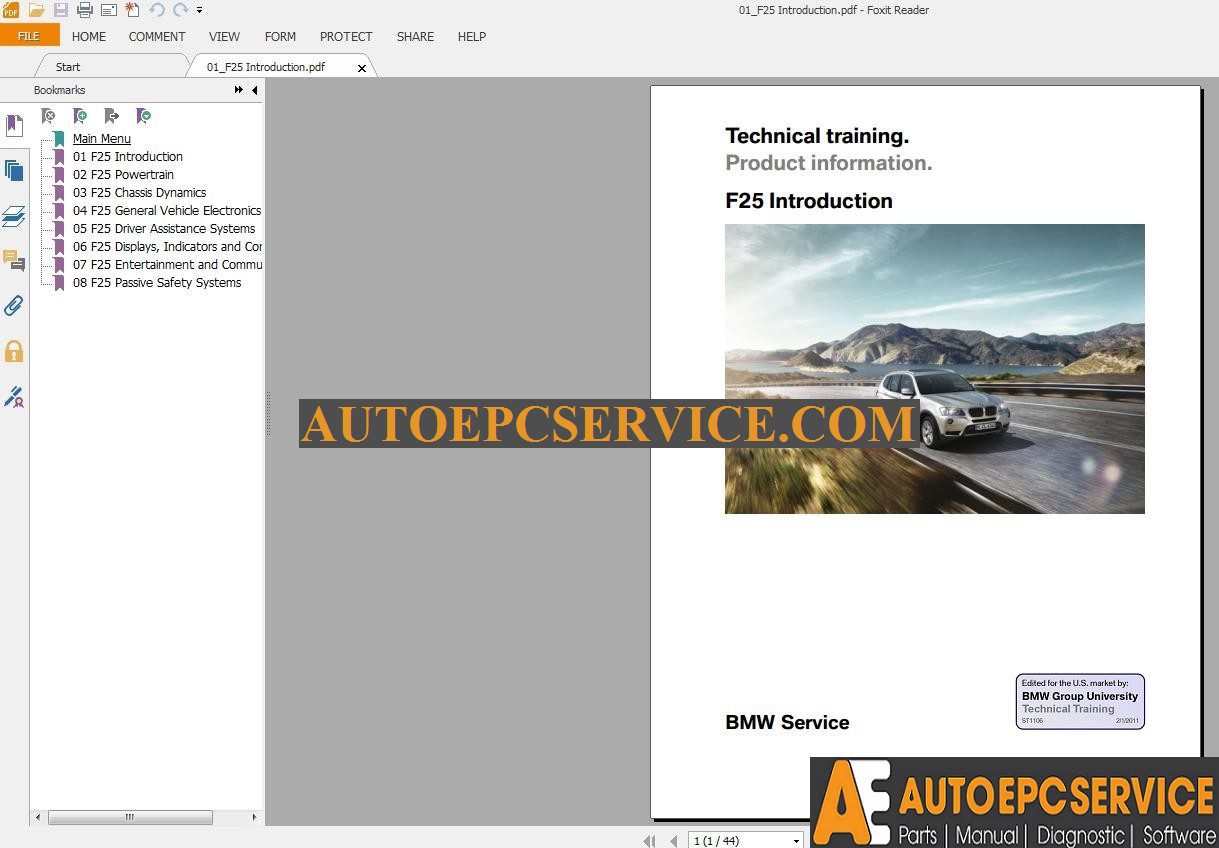Open the Layers panel
The height and width of the screenshot is (848, 1219).
[14, 216]
